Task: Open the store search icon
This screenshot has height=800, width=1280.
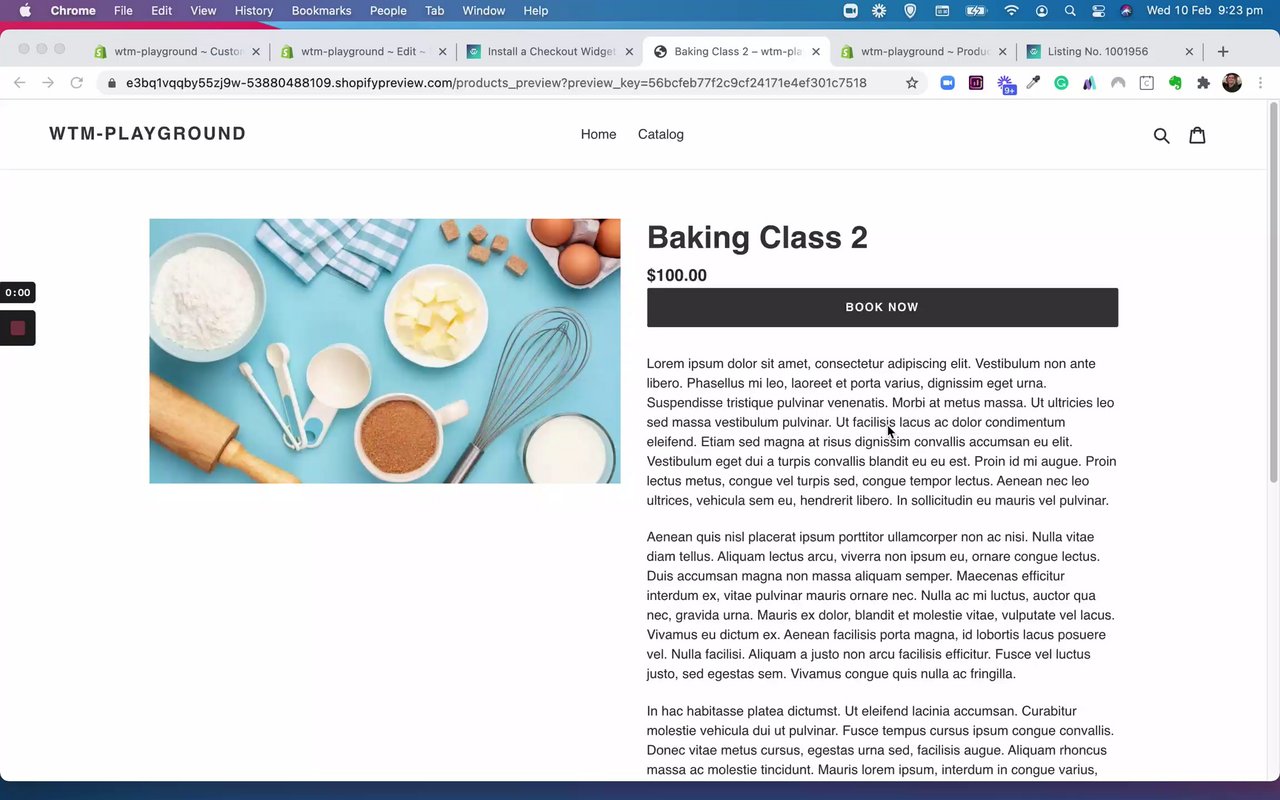Action: 1161,135
